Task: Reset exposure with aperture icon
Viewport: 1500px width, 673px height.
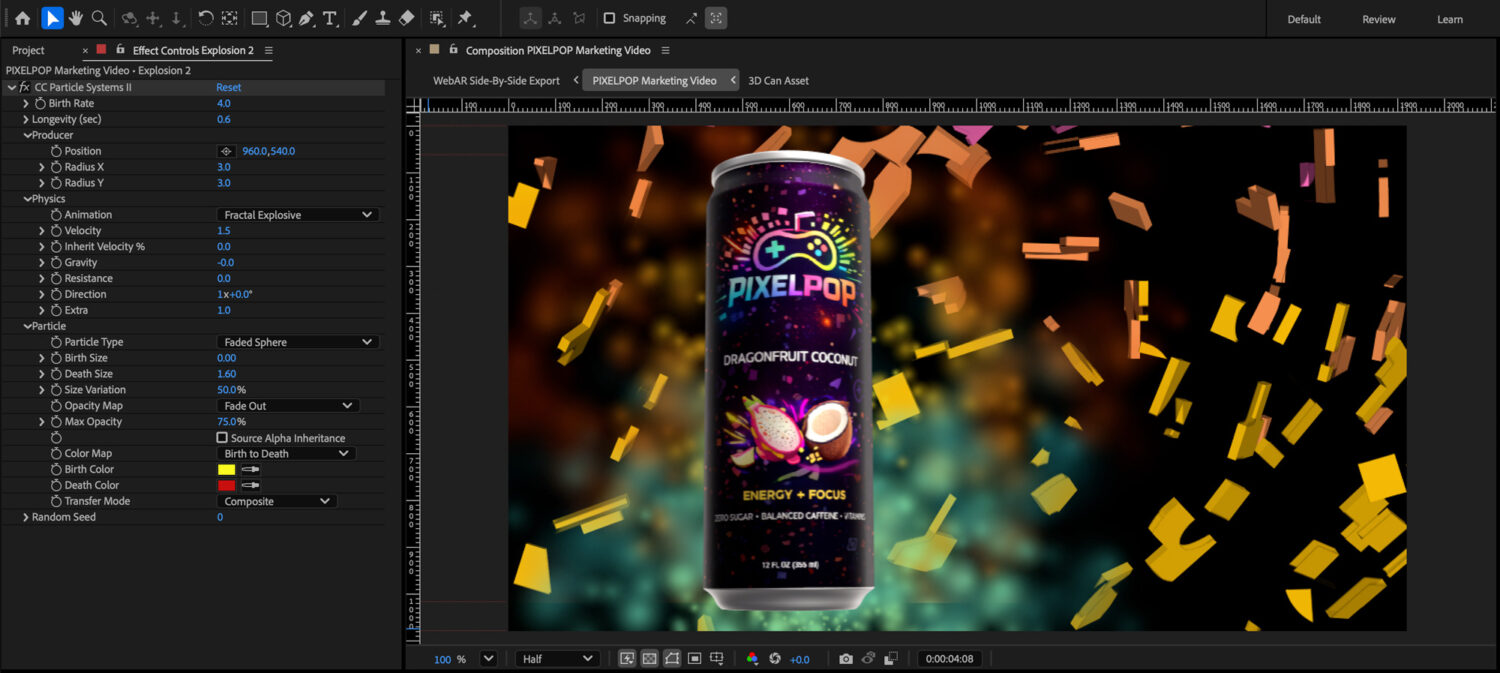Action: click(x=775, y=659)
